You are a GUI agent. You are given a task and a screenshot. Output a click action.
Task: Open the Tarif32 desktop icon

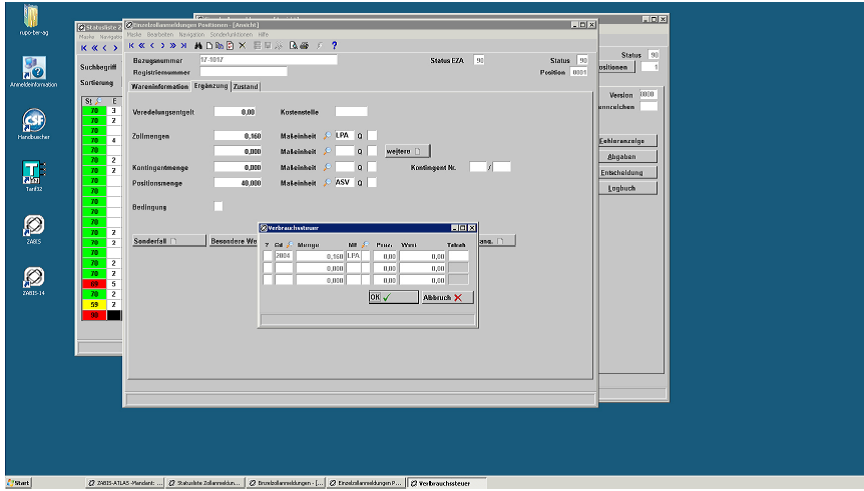[x=33, y=172]
